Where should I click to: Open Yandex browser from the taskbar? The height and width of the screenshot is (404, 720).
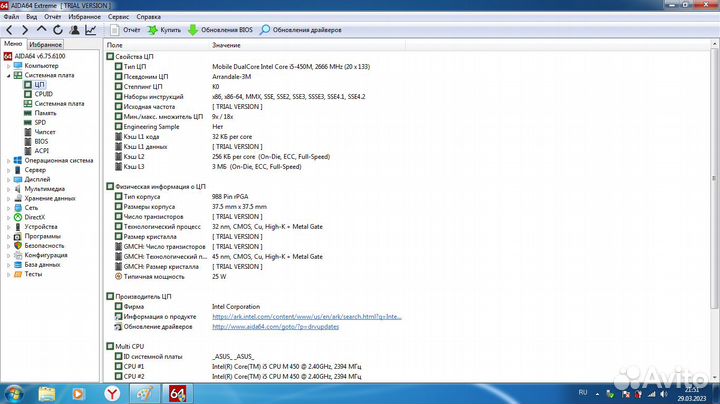click(x=112, y=394)
